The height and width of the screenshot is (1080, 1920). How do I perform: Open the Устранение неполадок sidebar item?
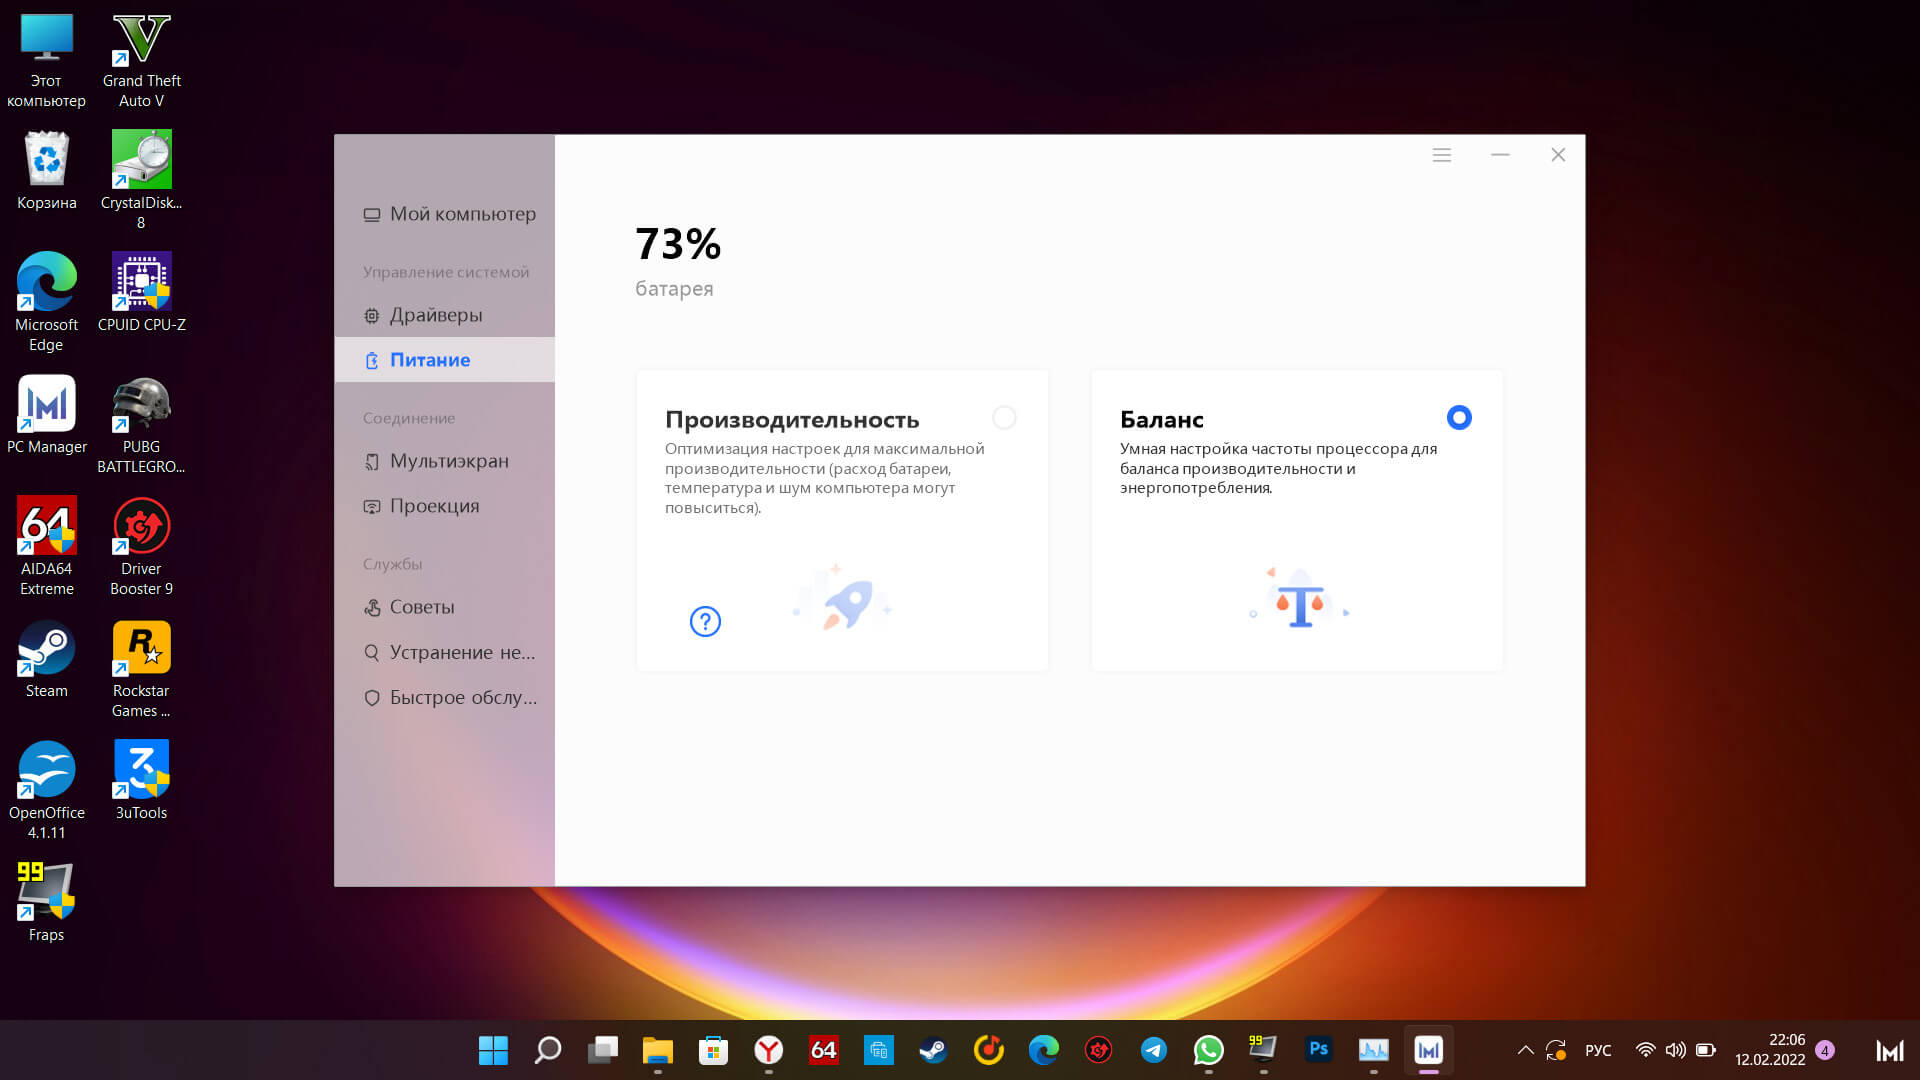pos(461,652)
